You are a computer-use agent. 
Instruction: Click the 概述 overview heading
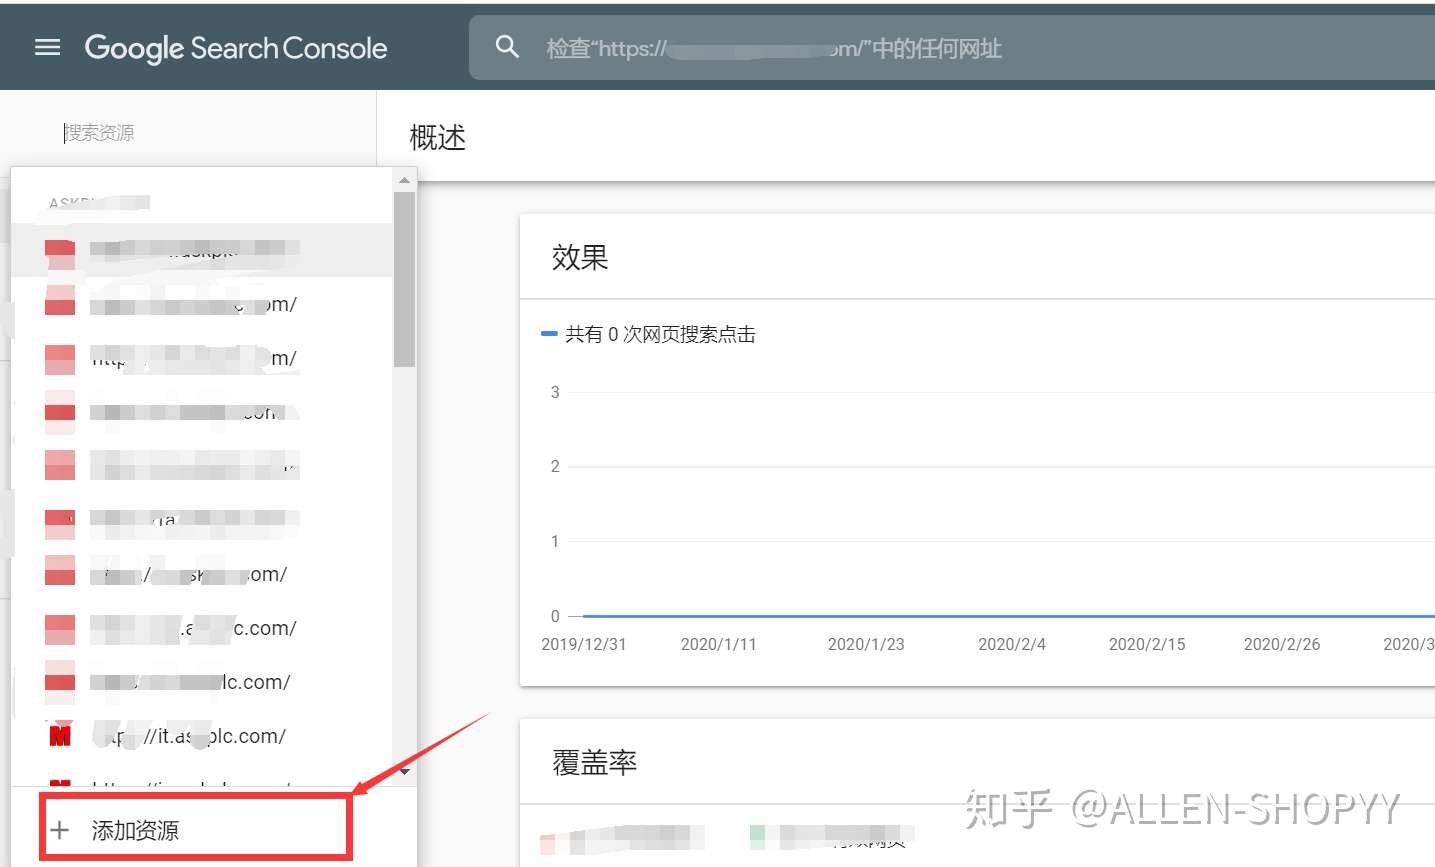point(438,138)
